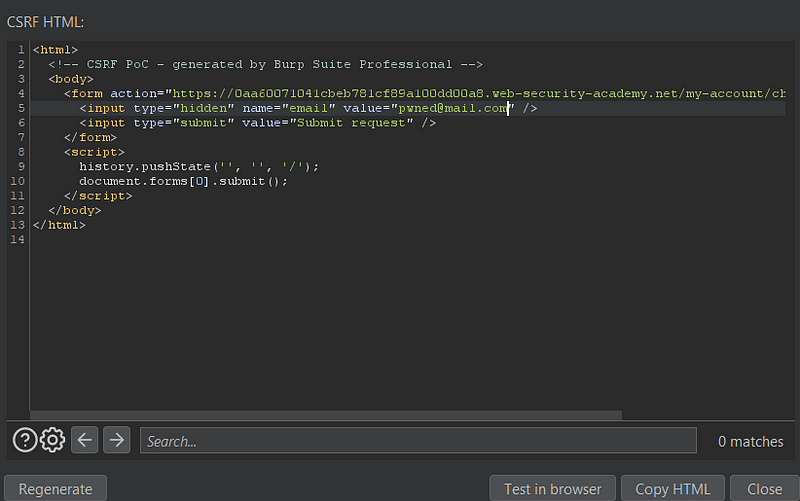Viewport: 800px width, 501px height.
Task: Copy HTML to clipboard
Action: point(672,489)
